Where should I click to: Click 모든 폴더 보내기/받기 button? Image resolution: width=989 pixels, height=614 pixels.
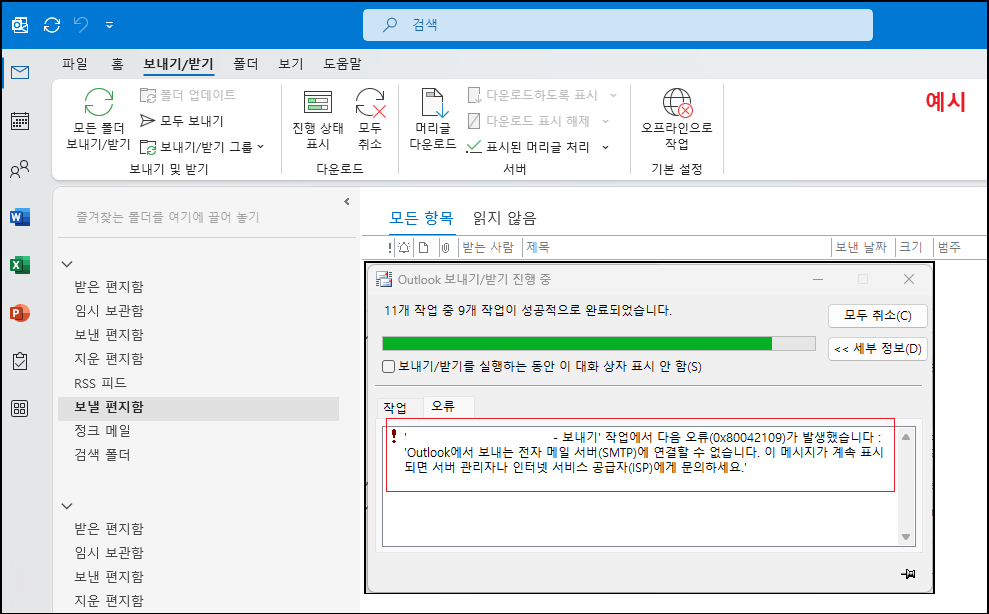click(98, 119)
